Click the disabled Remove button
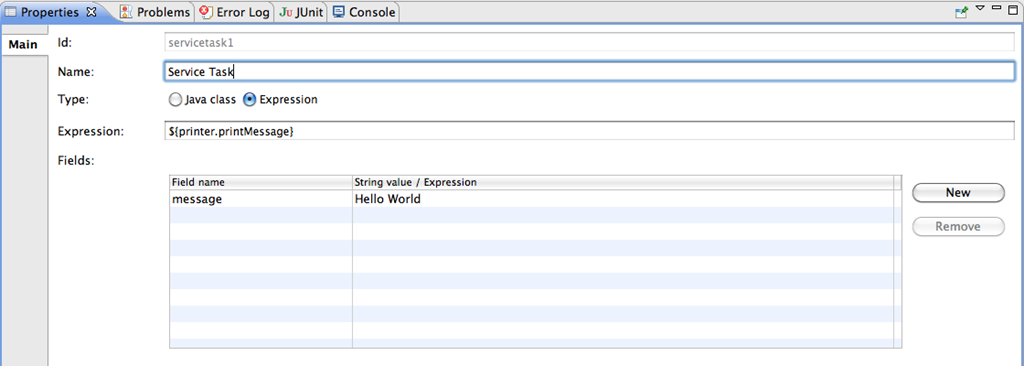This screenshot has height=366, width=1024. [958, 227]
